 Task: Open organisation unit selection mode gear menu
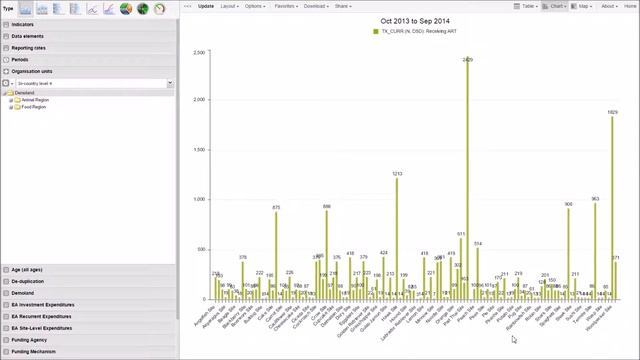pyautogui.click(x=7, y=83)
